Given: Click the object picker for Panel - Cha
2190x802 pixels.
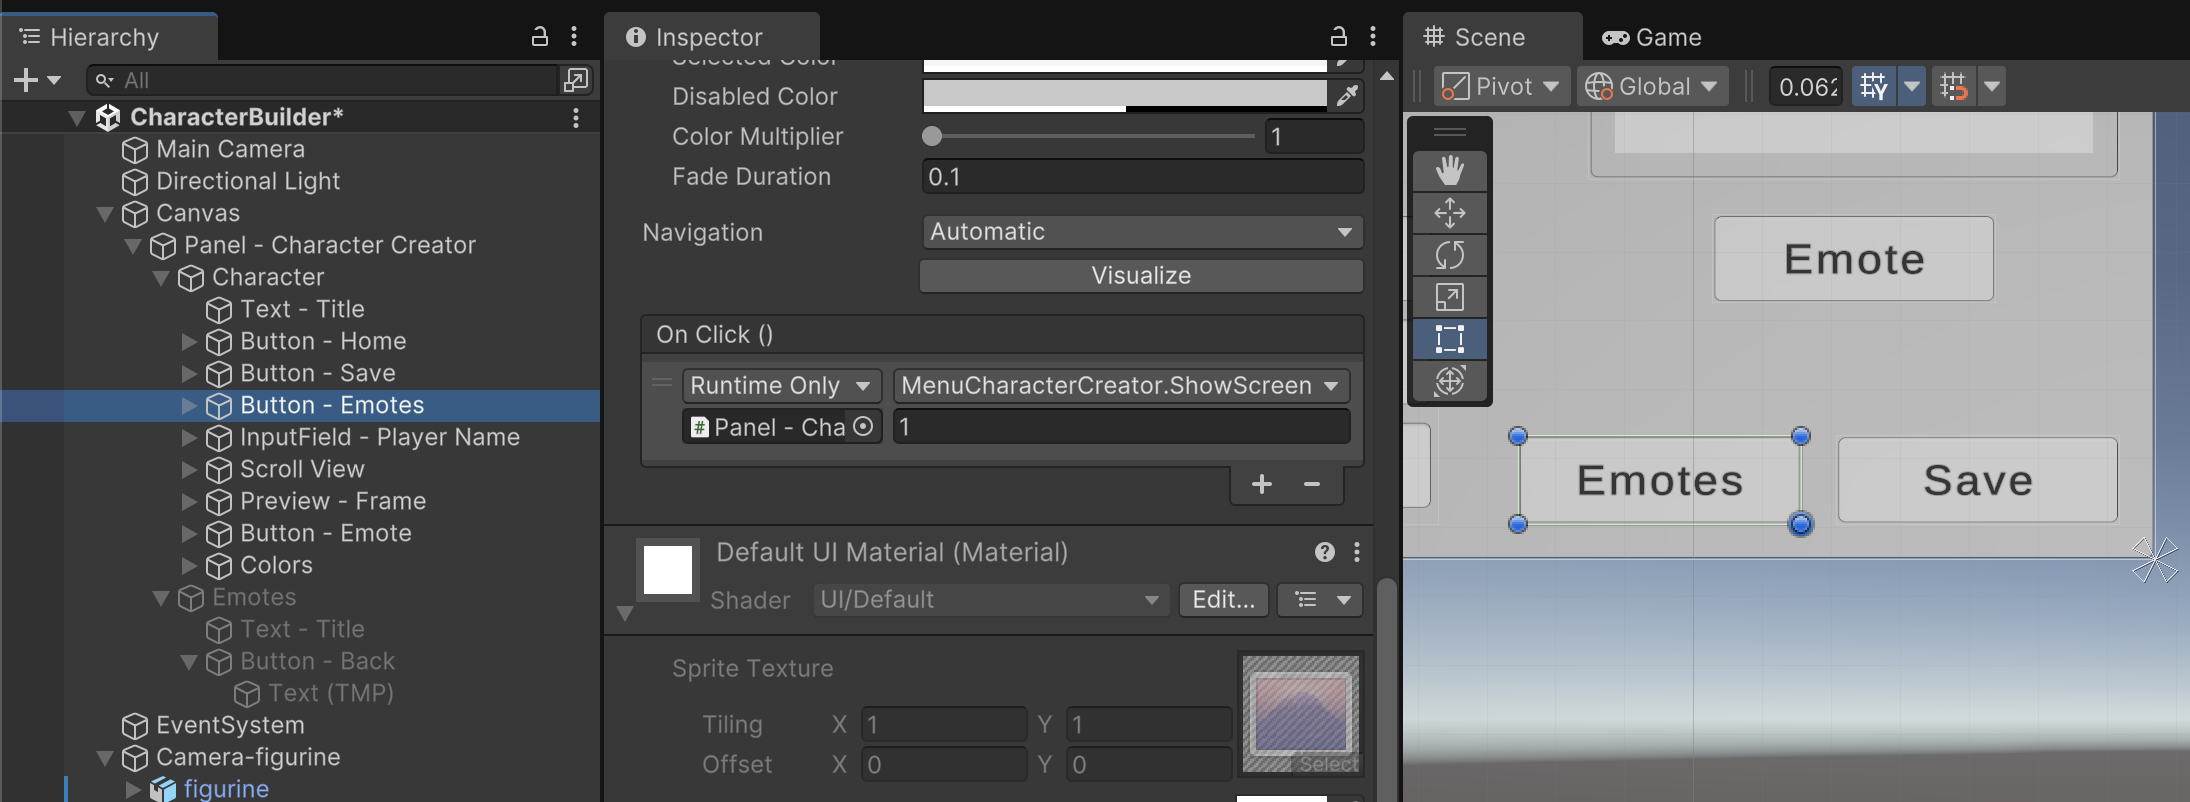Looking at the screenshot, I should (864, 427).
